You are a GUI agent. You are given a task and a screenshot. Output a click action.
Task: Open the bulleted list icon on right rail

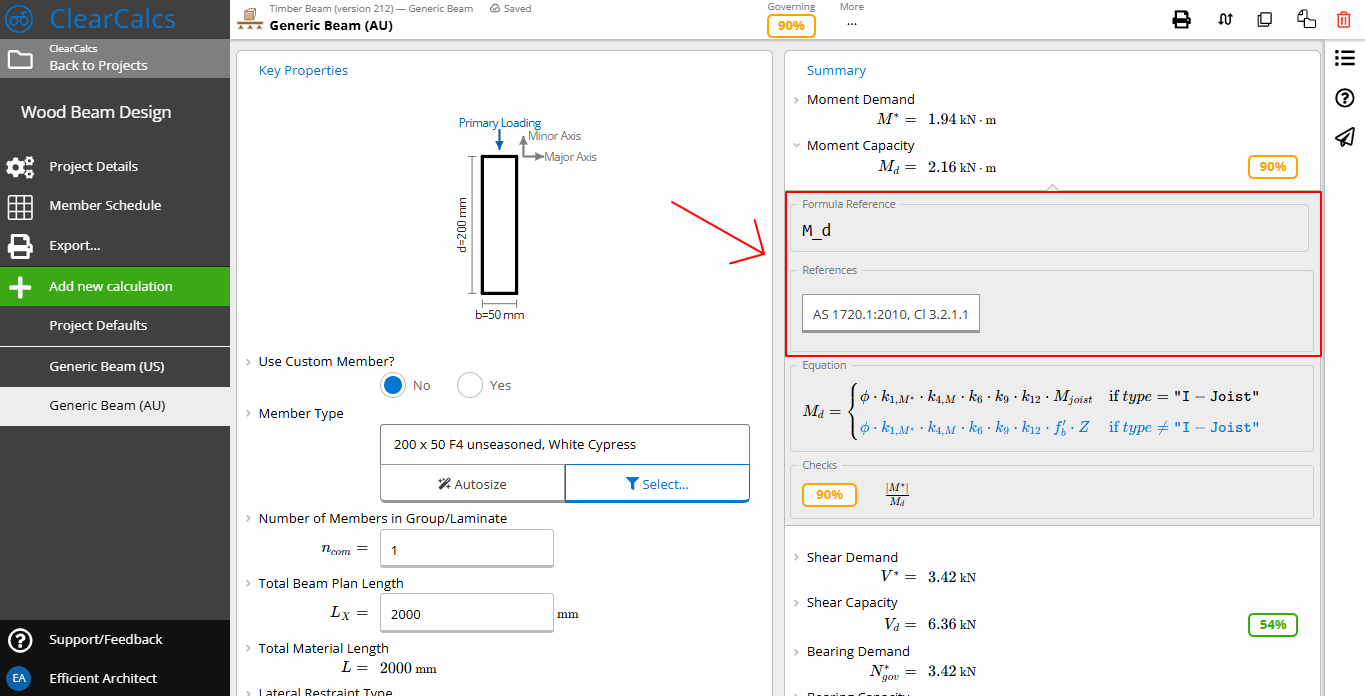[x=1345, y=59]
